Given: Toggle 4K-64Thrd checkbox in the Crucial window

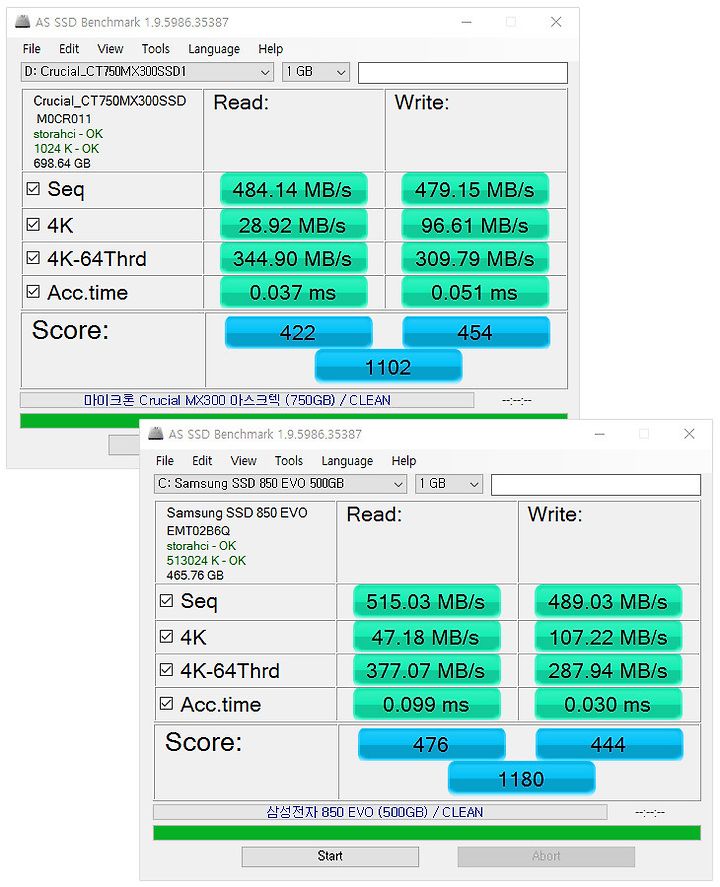Looking at the screenshot, I should pos(33,258).
